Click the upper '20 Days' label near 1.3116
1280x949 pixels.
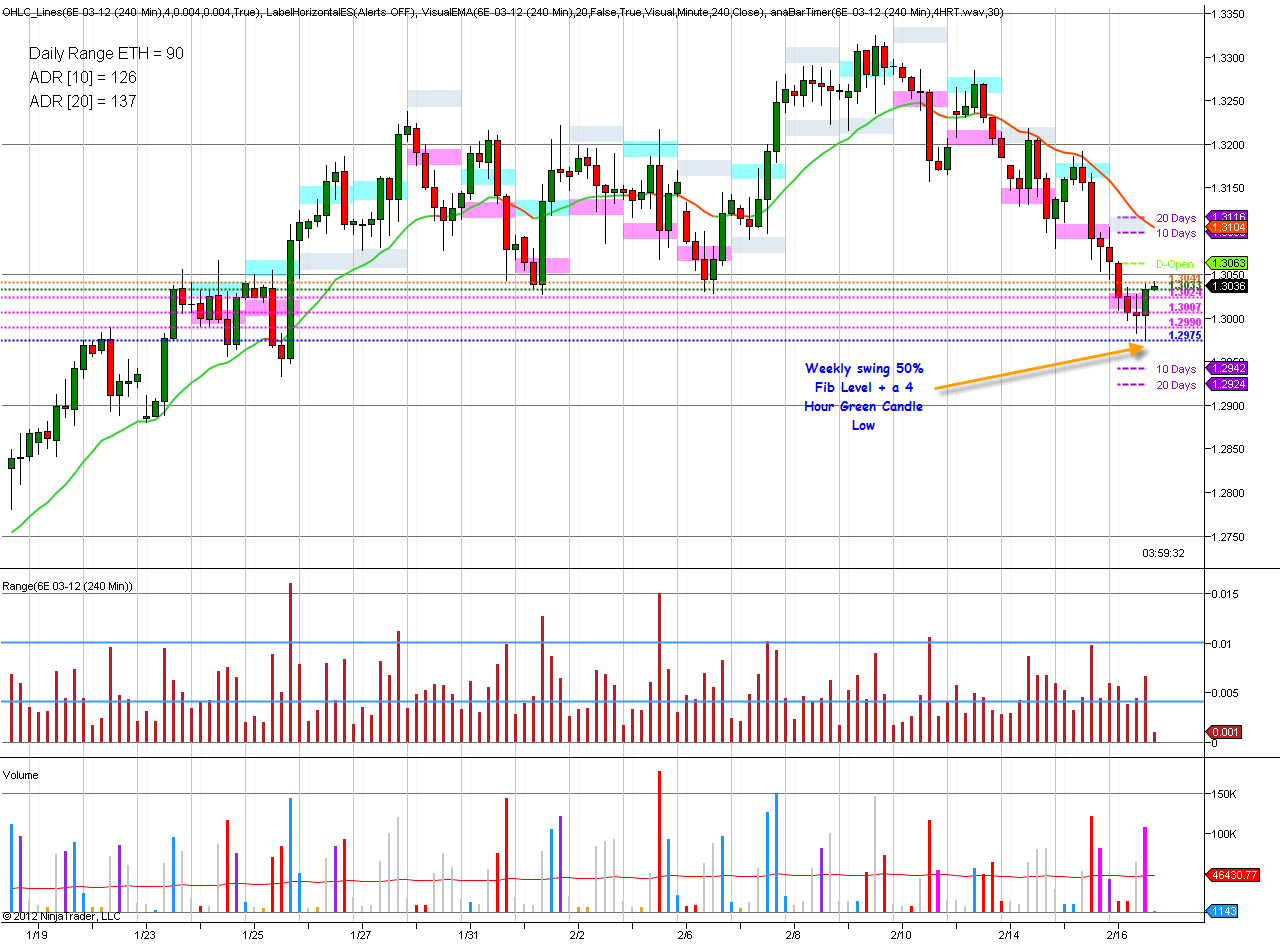1176,218
